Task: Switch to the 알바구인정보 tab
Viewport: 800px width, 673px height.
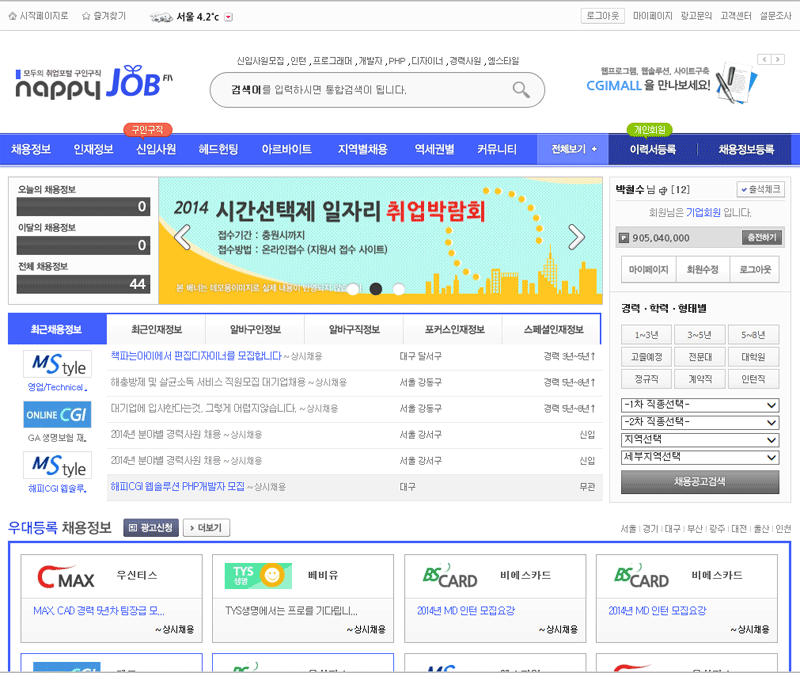Action: (x=254, y=329)
